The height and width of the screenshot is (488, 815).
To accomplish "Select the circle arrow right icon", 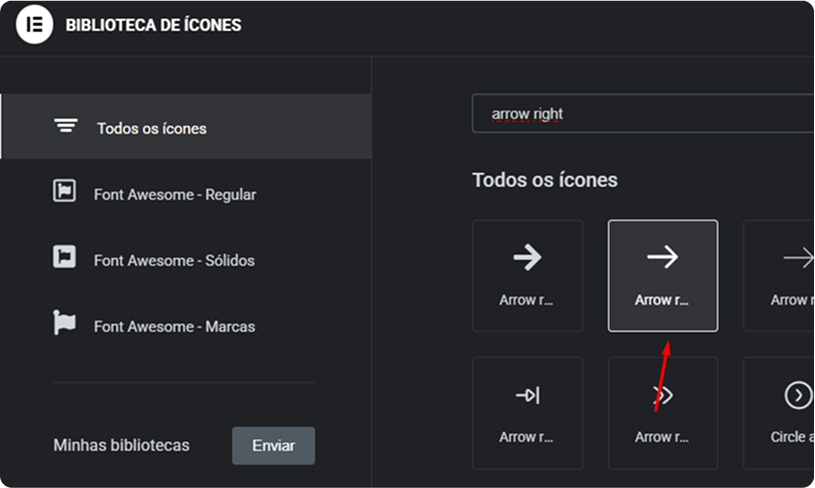I will [x=792, y=412].
